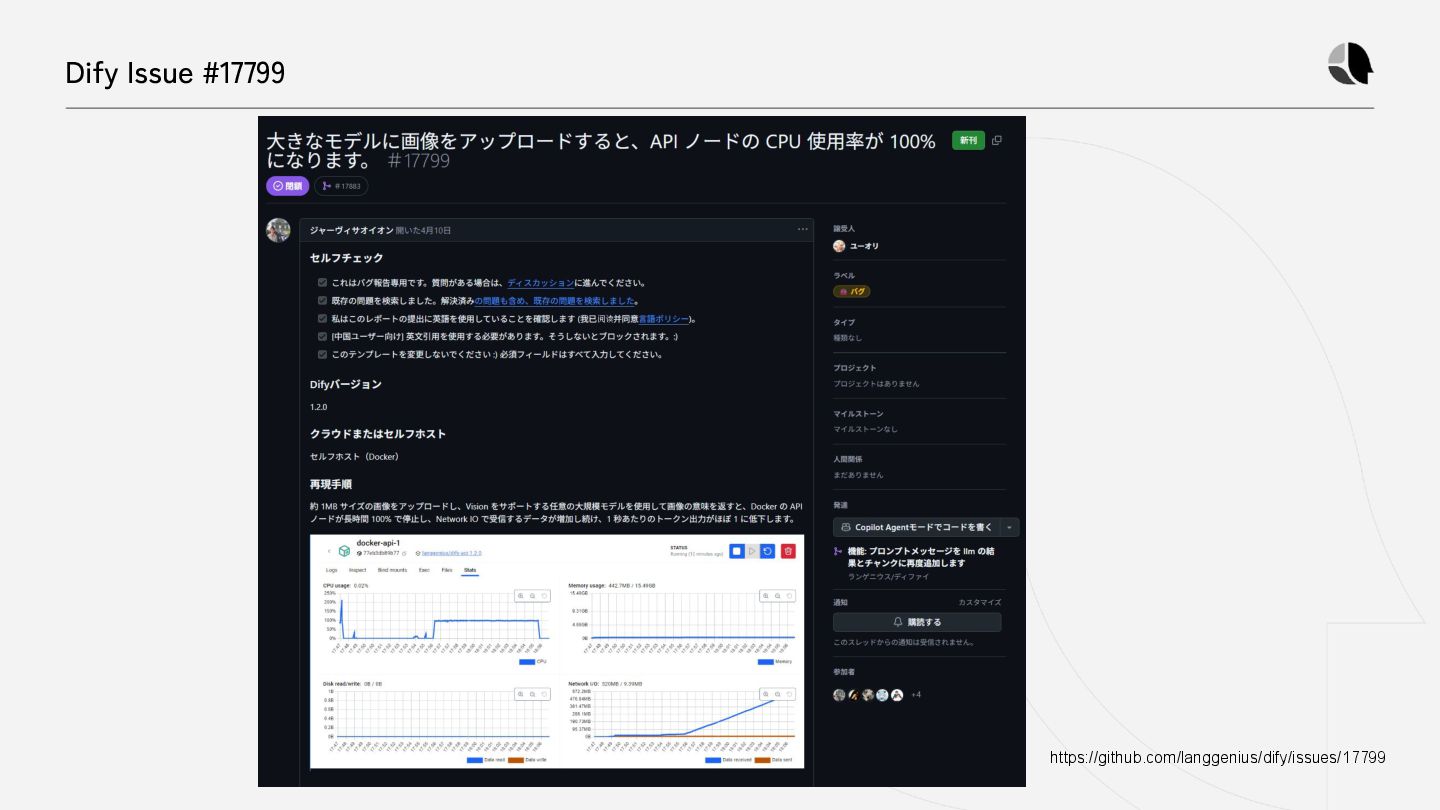Click the greyed-out start (play) button
The height and width of the screenshot is (810, 1440).
[x=752, y=551]
